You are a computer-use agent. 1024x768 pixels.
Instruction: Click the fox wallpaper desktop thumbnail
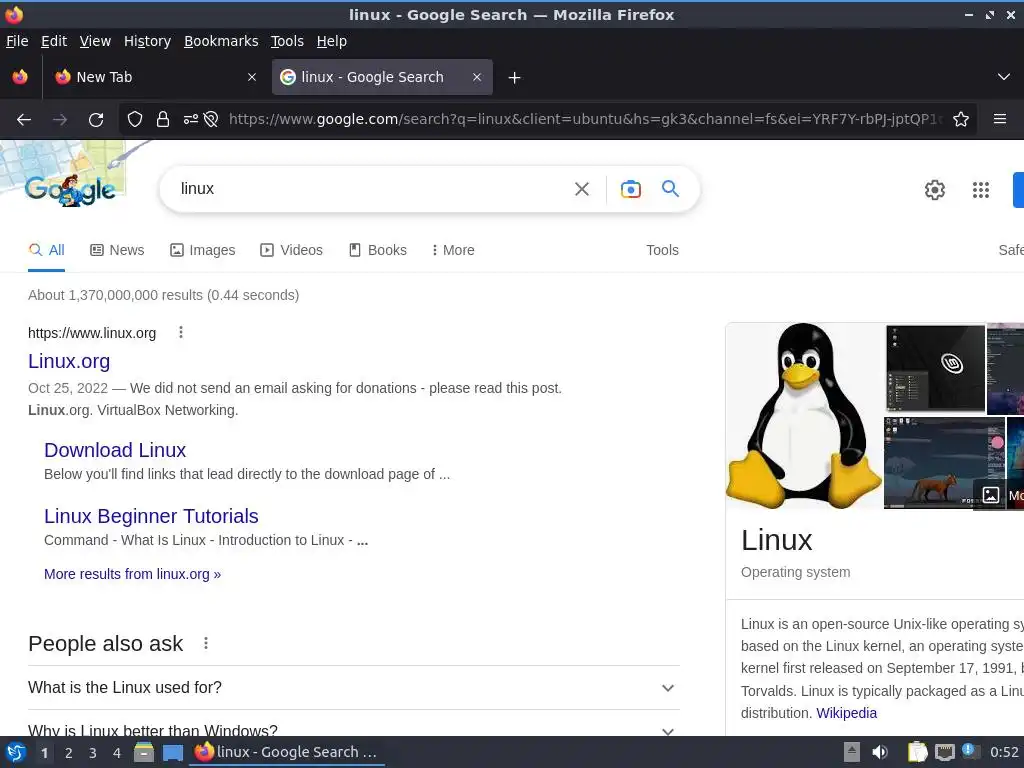944,462
